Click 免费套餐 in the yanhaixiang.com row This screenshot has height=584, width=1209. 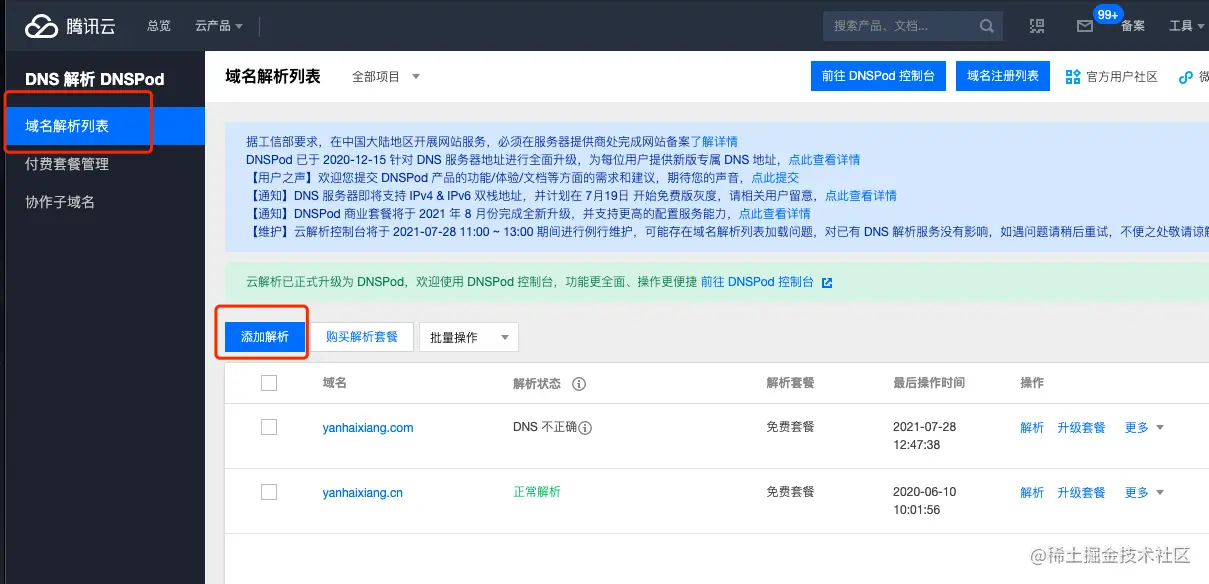coord(790,427)
